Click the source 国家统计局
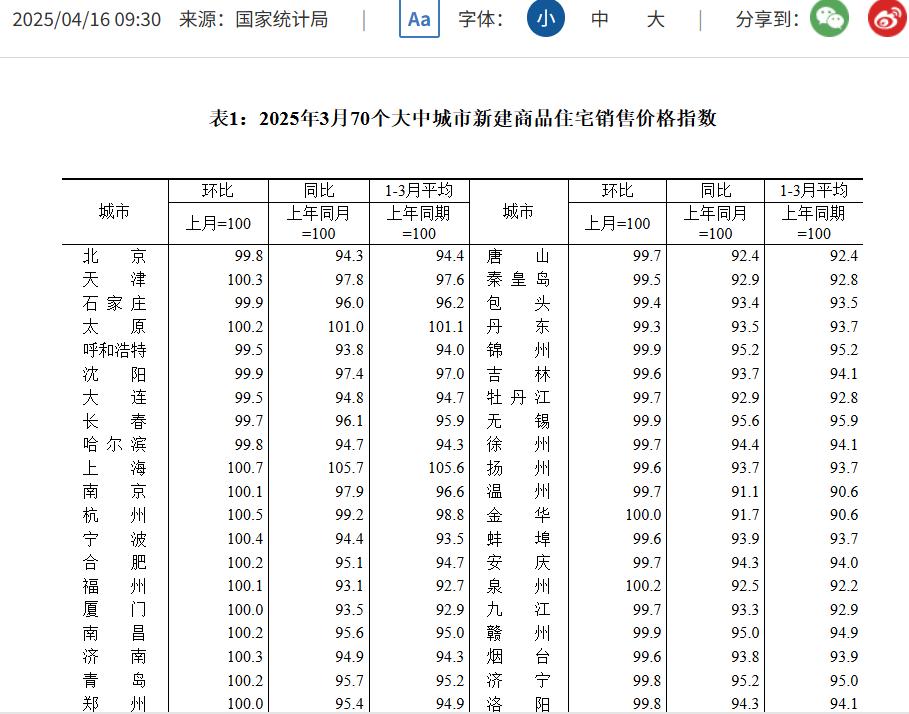The width and height of the screenshot is (909, 714). coord(282,19)
